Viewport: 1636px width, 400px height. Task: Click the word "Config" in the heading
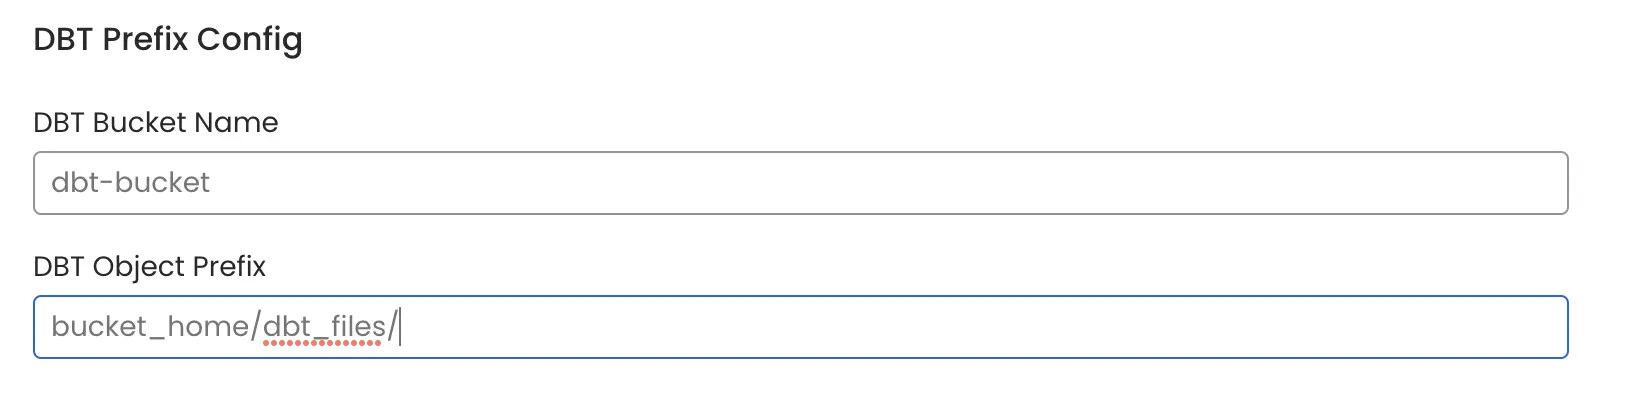coord(249,40)
